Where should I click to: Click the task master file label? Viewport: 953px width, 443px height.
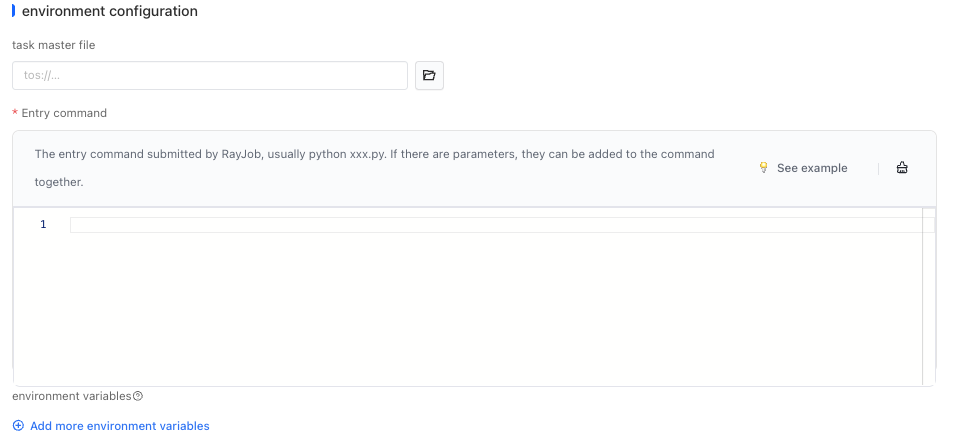(x=54, y=45)
